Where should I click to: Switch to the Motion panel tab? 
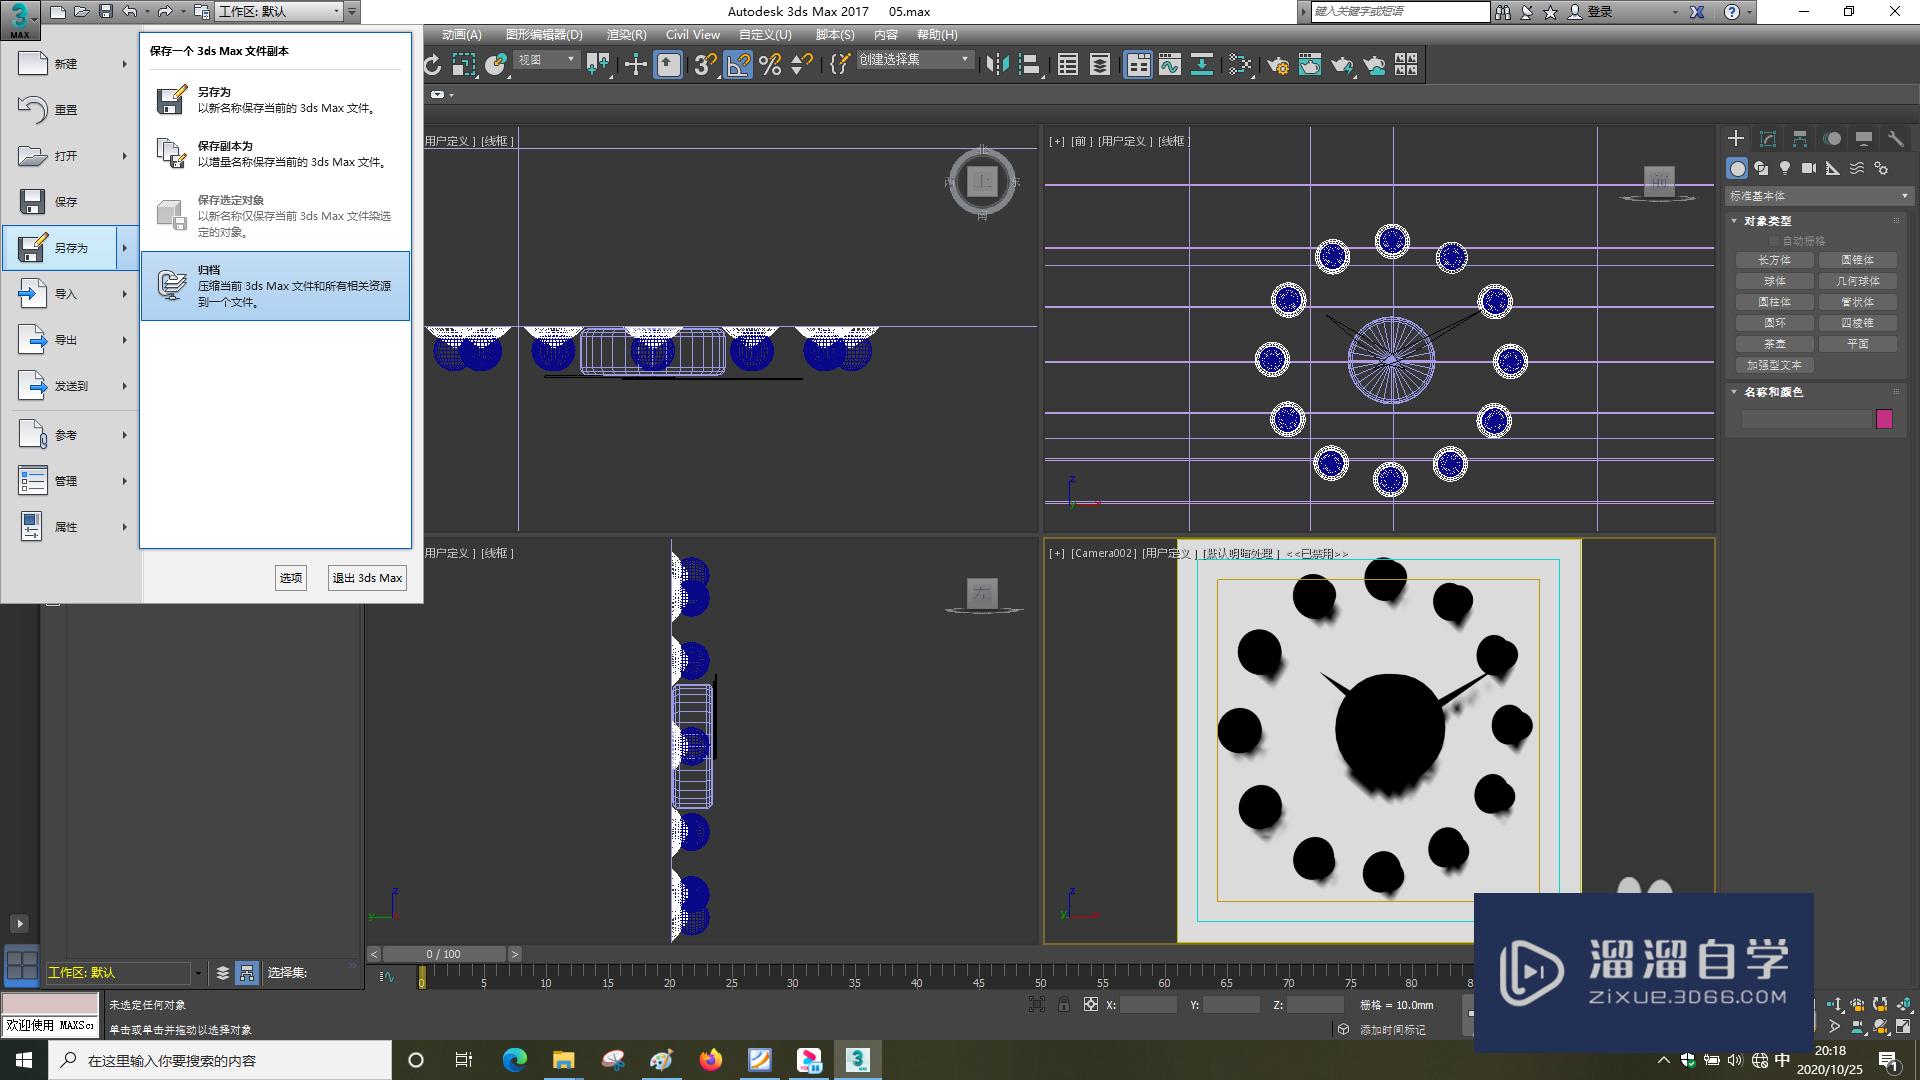tap(1832, 139)
